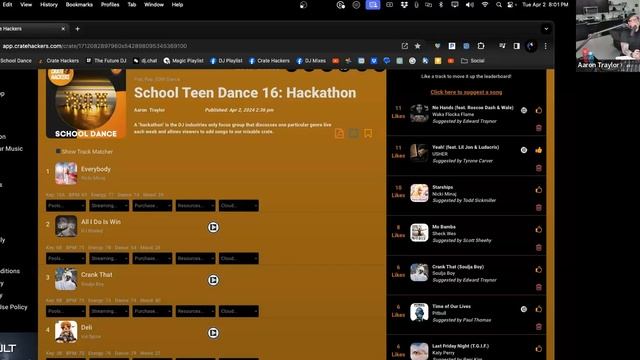Open the Streaming dropdown for Everybody
Image resolution: width=640 pixels, height=360 pixels.
tap(109, 206)
